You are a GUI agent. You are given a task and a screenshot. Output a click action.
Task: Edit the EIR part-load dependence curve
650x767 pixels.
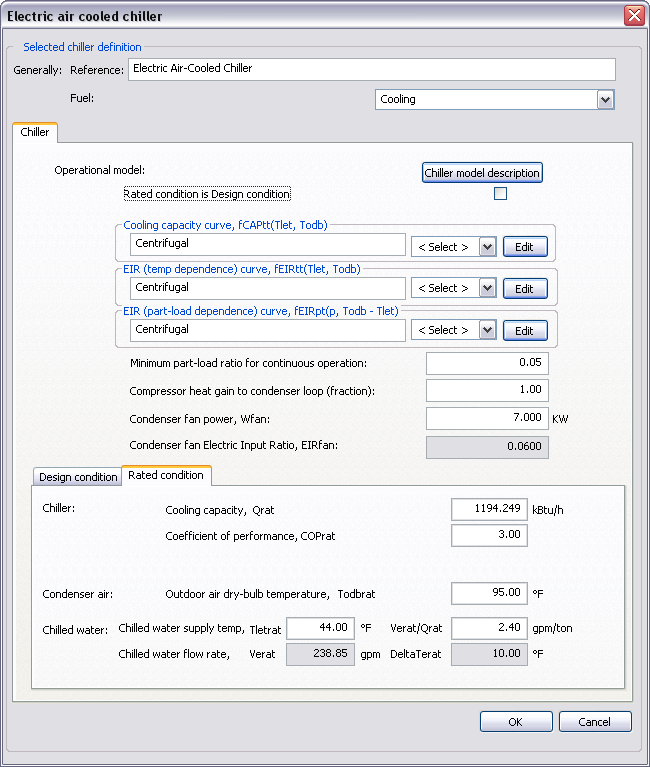524,330
